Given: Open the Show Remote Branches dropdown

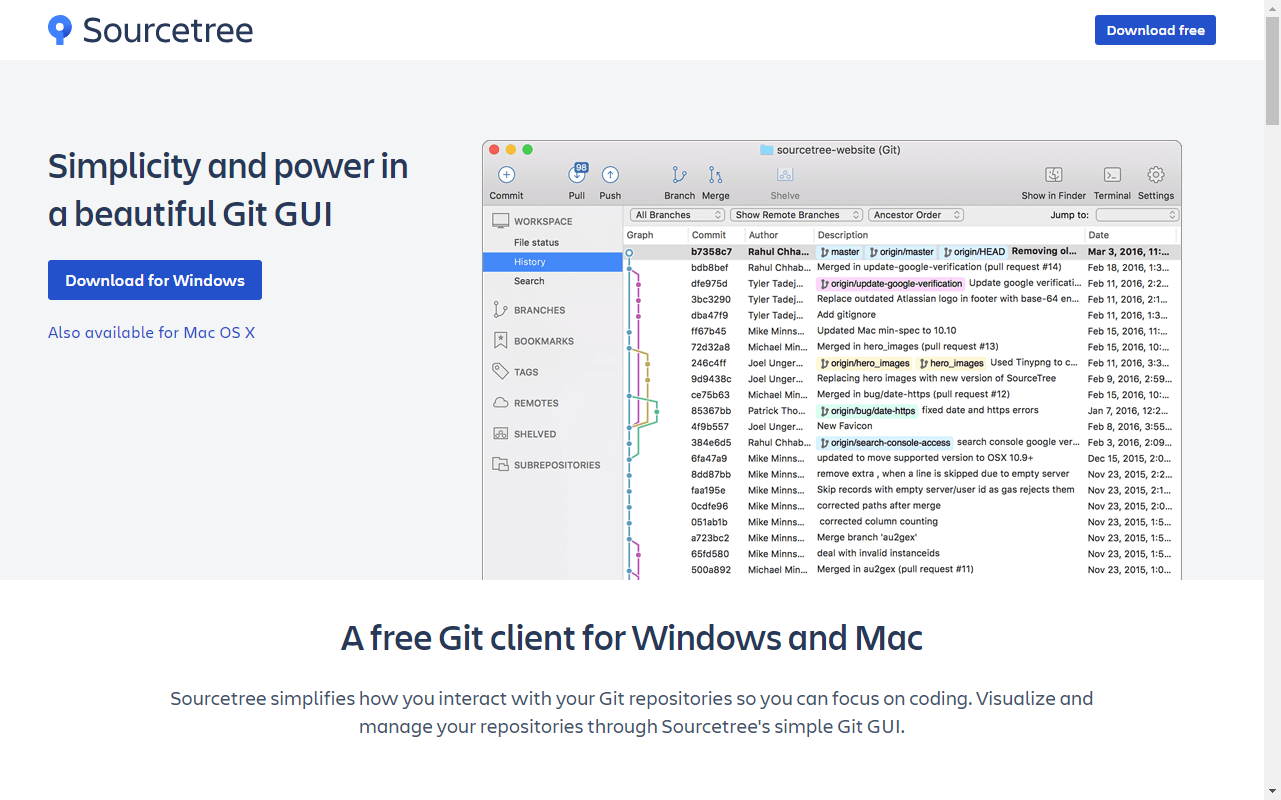Looking at the screenshot, I should point(796,215).
